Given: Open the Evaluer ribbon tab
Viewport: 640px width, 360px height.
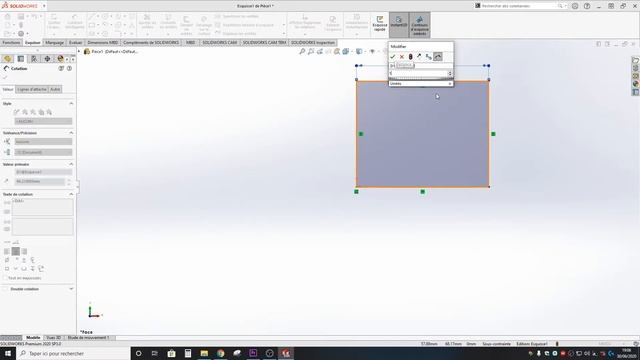Looking at the screenshot, I should (x=76, y=42).
